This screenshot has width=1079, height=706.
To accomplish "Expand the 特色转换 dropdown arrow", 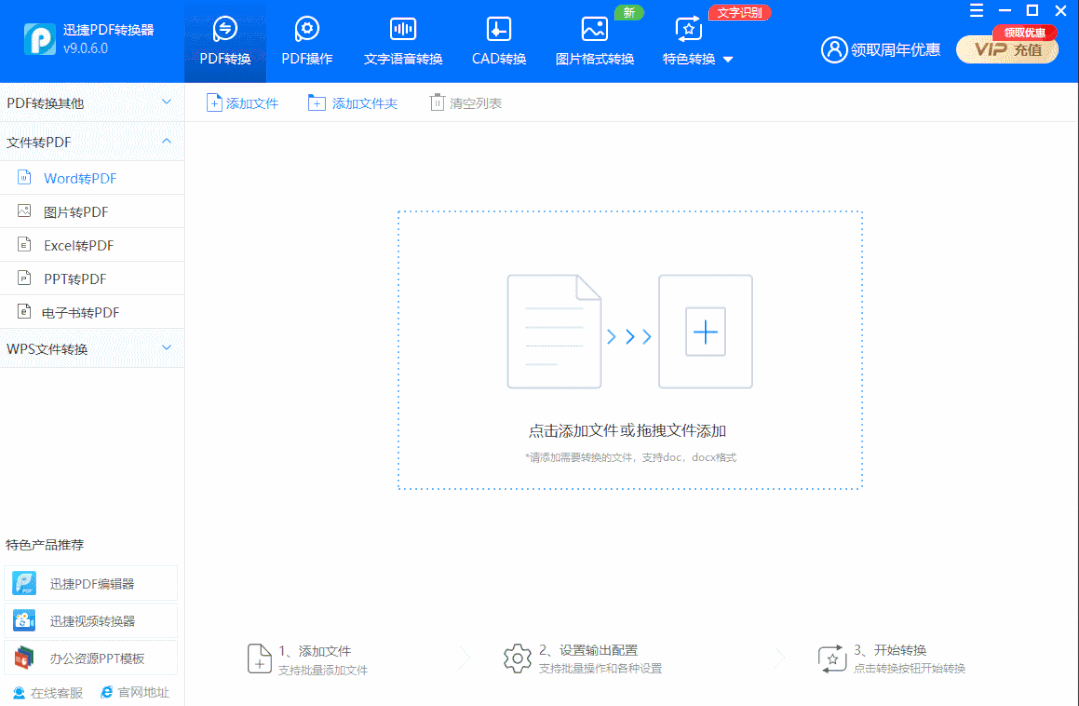I will point(728,60).
